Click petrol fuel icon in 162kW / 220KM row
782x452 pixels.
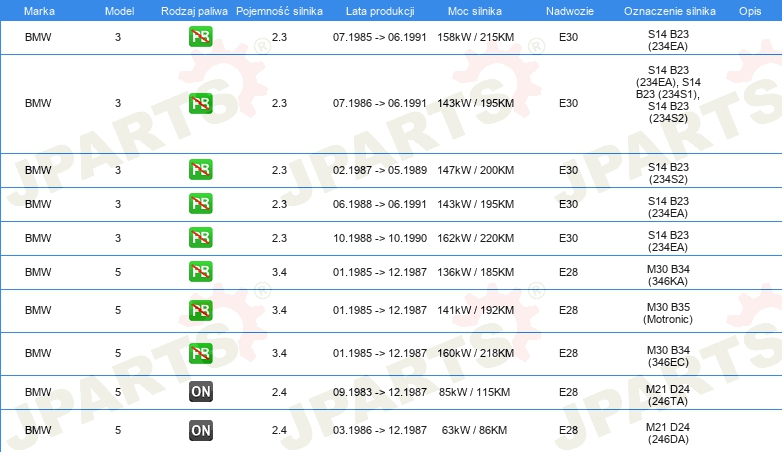tap(200, 237)
